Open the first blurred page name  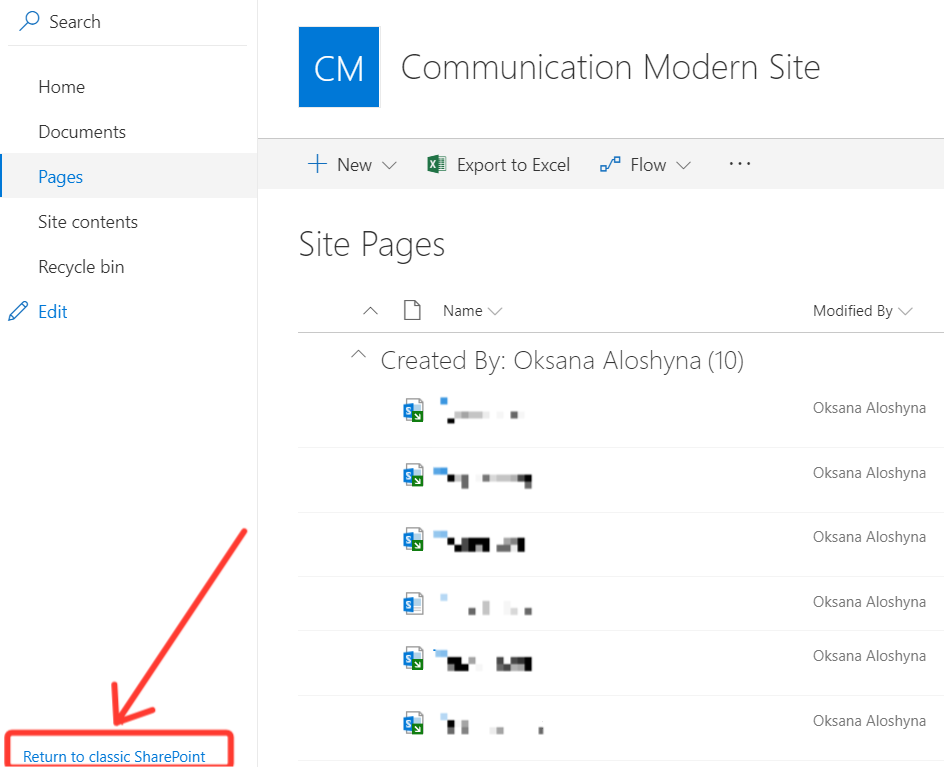pos(482,411)
